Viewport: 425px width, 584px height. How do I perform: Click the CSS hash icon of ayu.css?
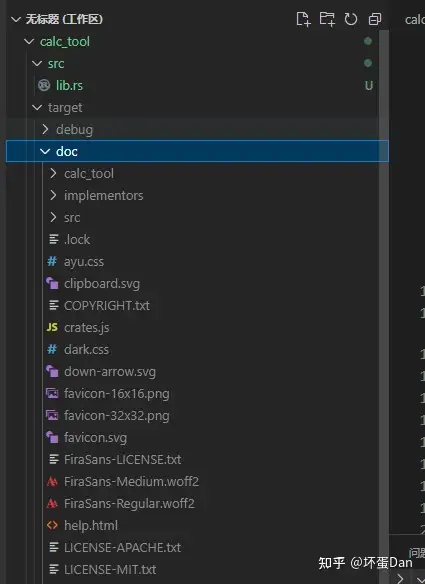[52, 261]
